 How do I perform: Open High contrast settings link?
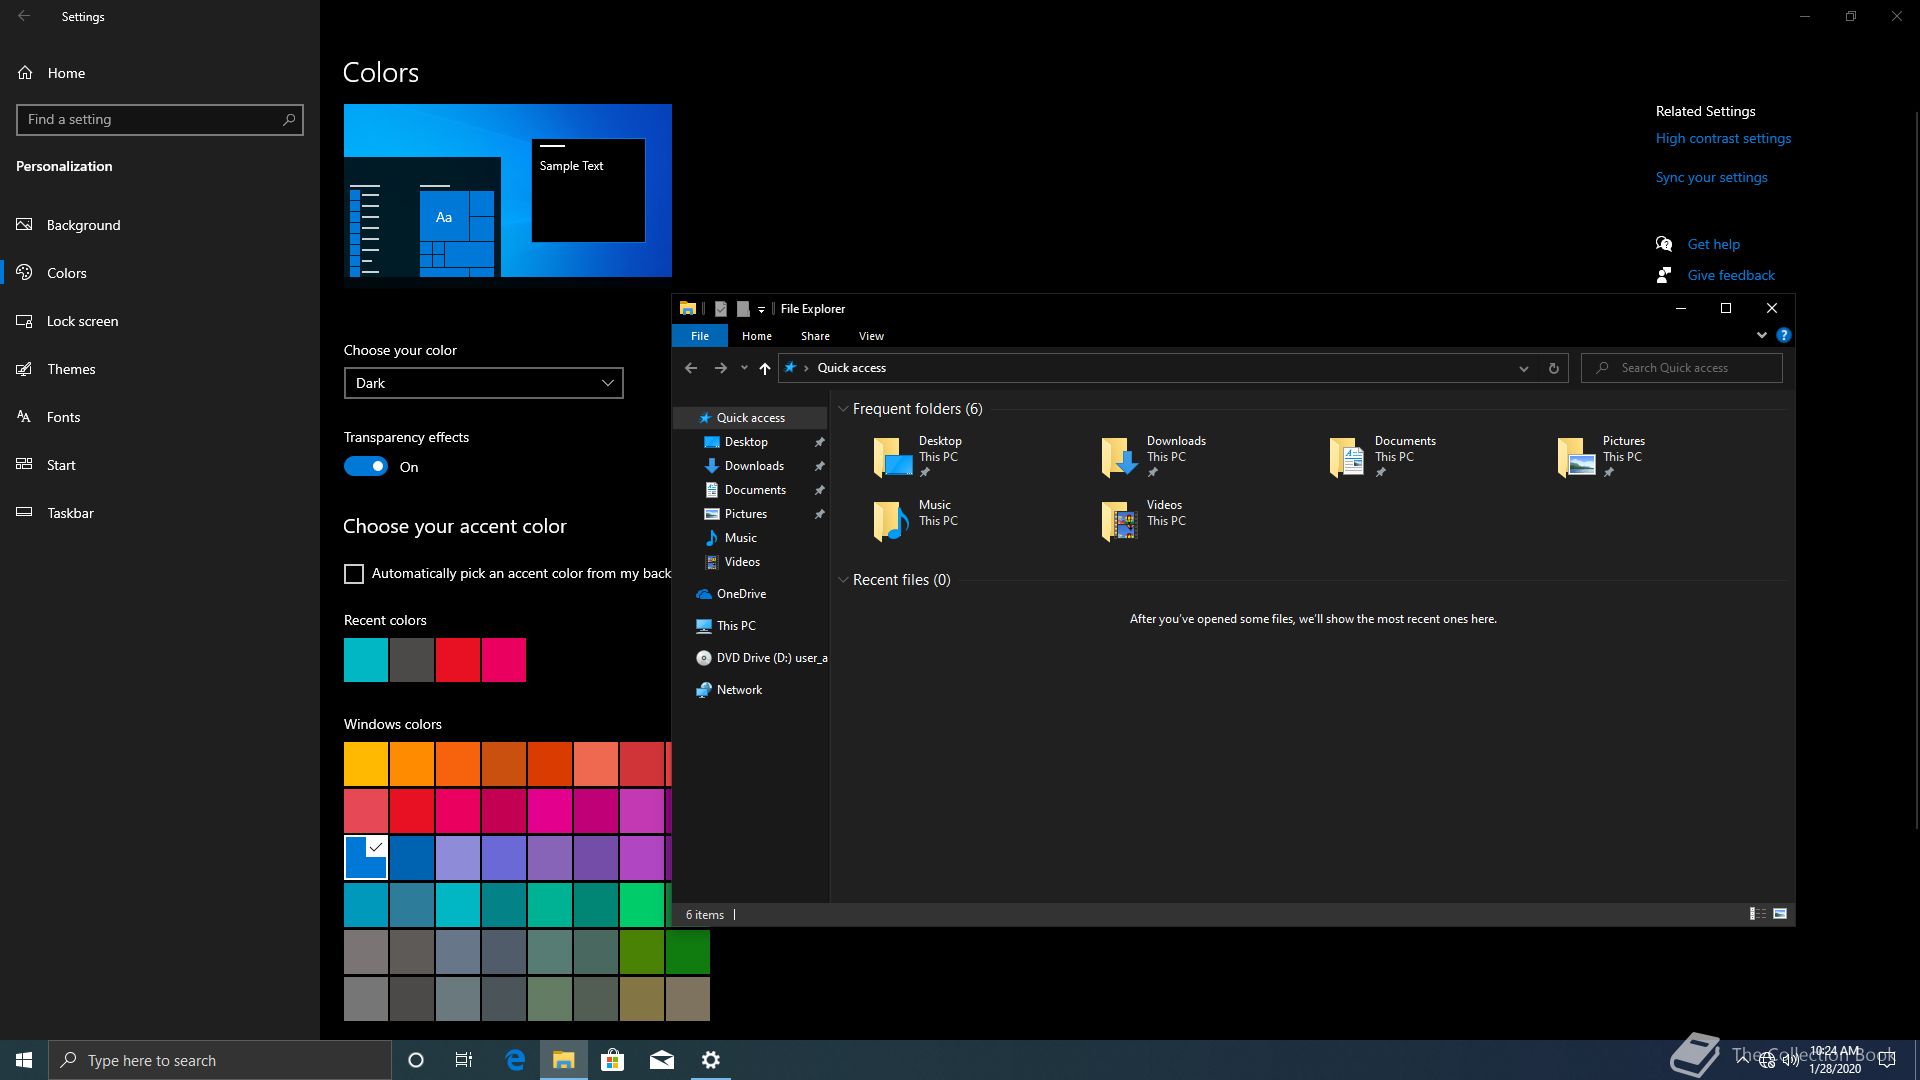click(x=1723, y=138)
